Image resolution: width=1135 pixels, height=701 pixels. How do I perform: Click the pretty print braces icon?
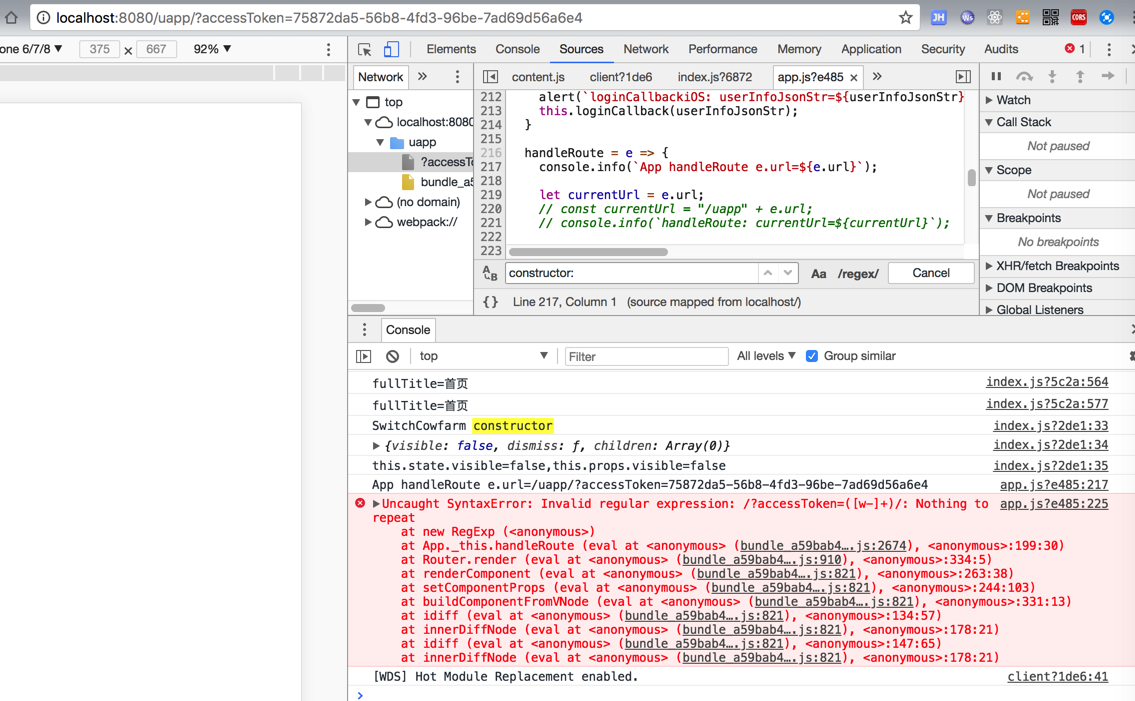tap(490, 302)
